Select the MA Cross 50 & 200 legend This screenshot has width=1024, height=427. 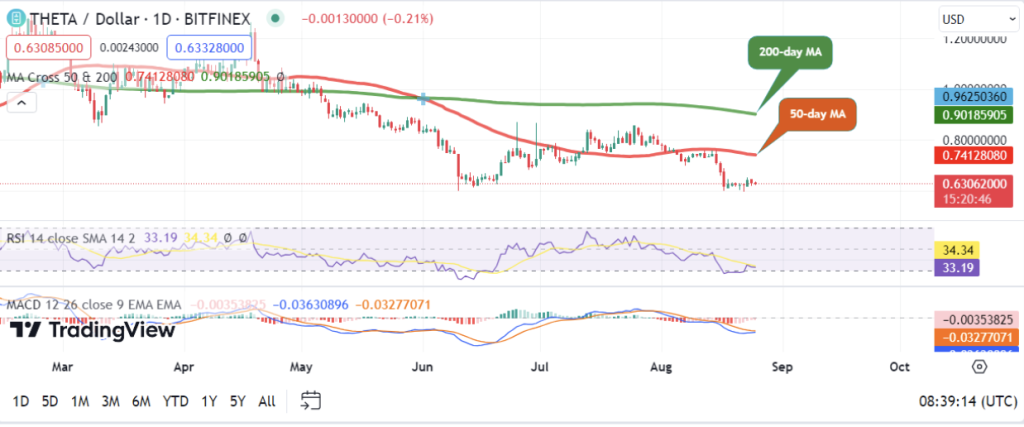pyautogui.click(x=62, y=77)
